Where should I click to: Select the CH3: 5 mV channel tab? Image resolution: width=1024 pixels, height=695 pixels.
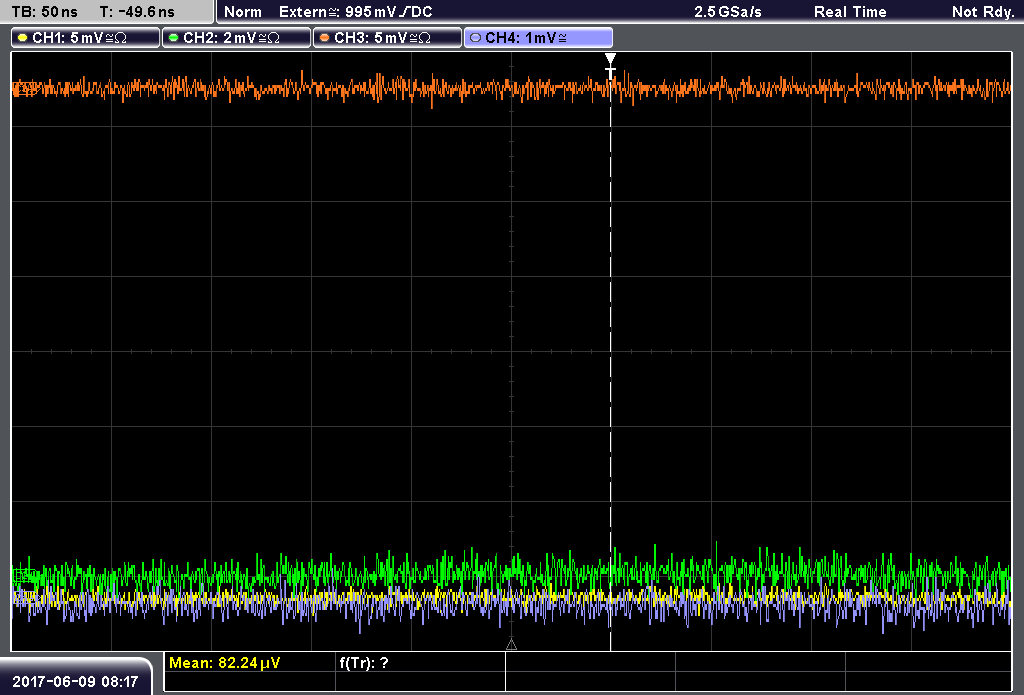tap(387, 38)
